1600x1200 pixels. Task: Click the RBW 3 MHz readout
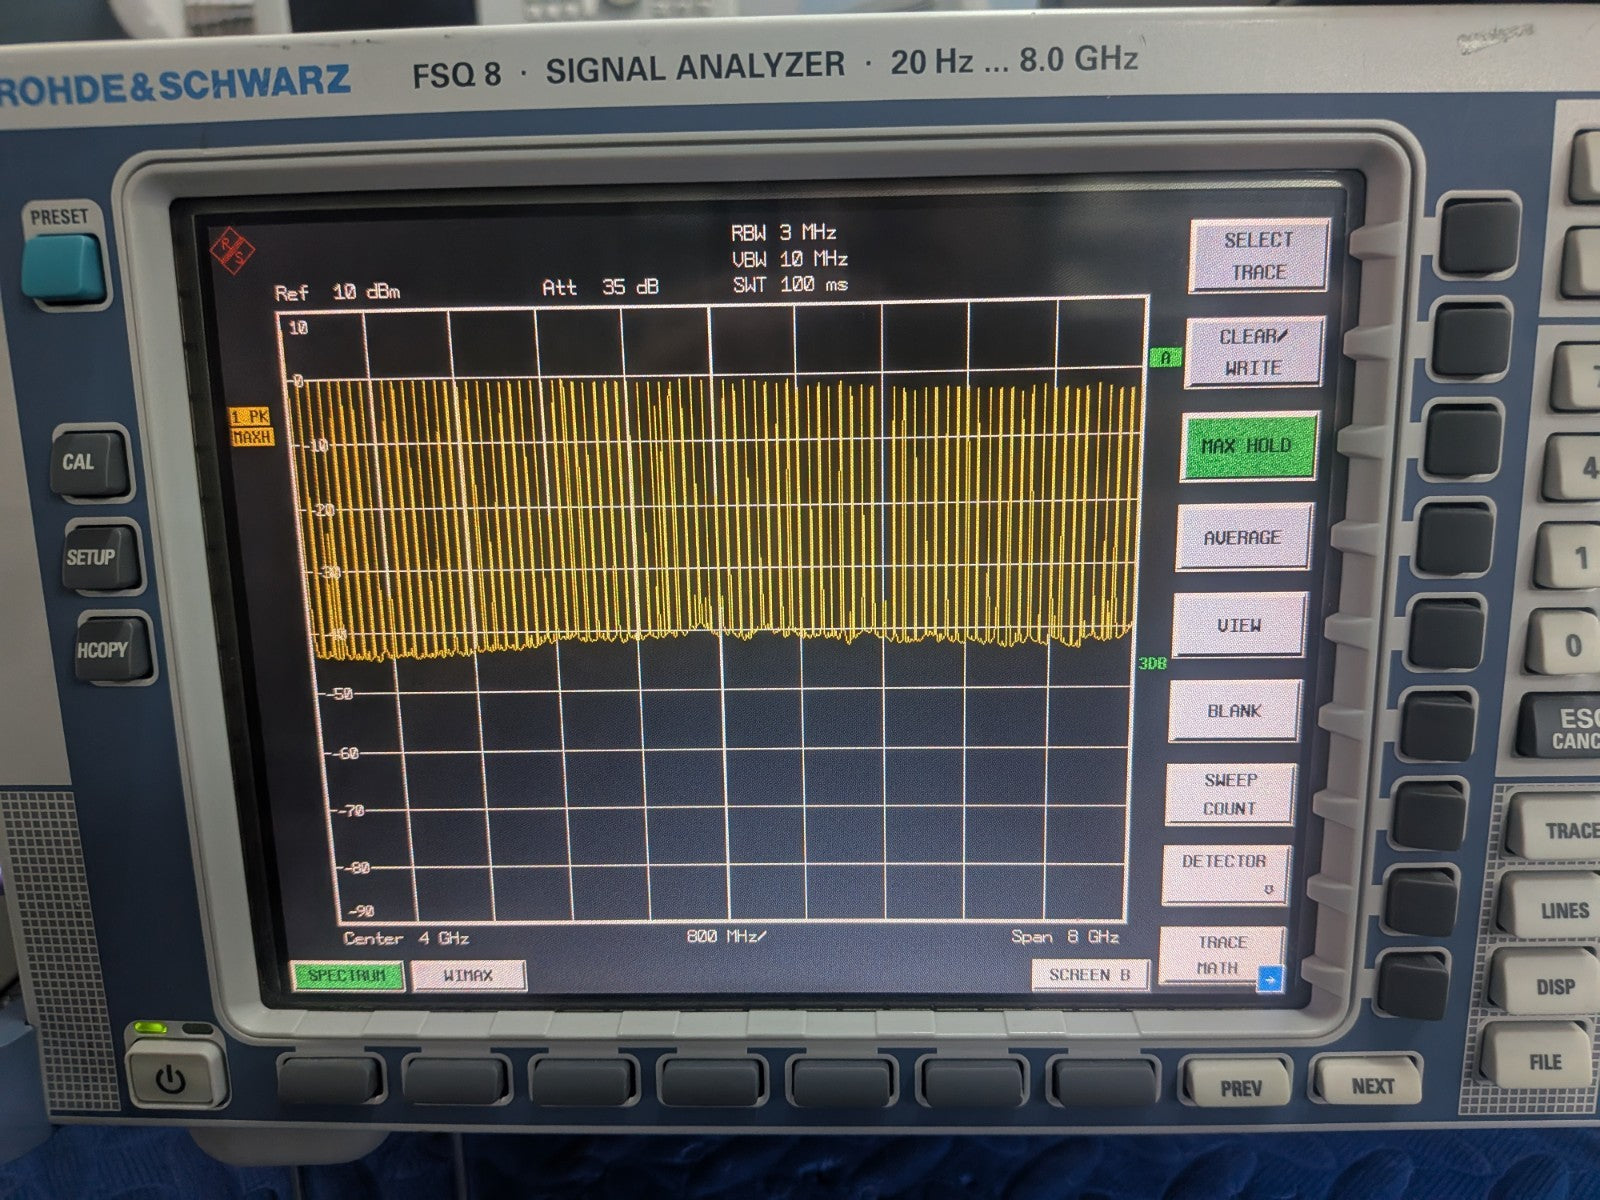tap(783, 233)
